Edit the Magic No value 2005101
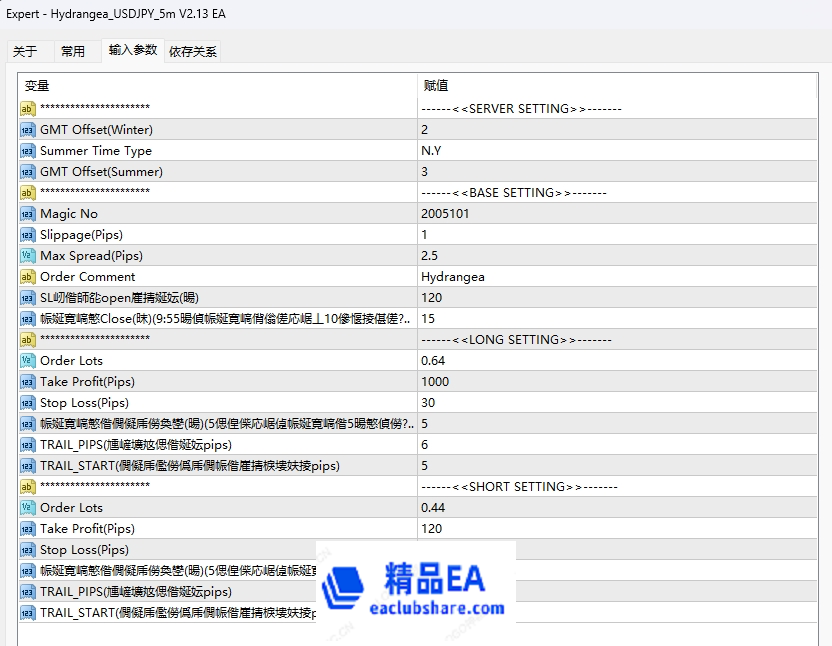This screenshot has width=832, height=646. (x=444, y=214)
